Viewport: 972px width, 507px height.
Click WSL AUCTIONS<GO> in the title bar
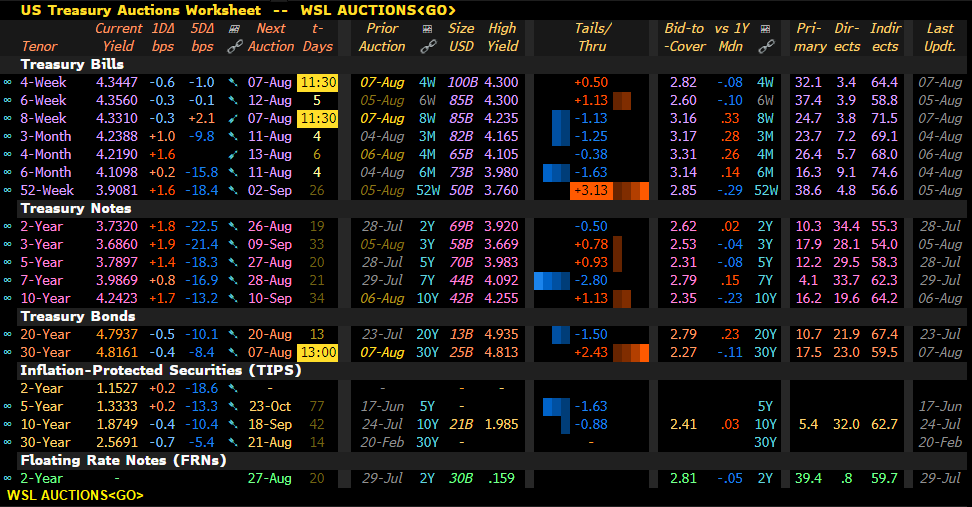point(378,11)
